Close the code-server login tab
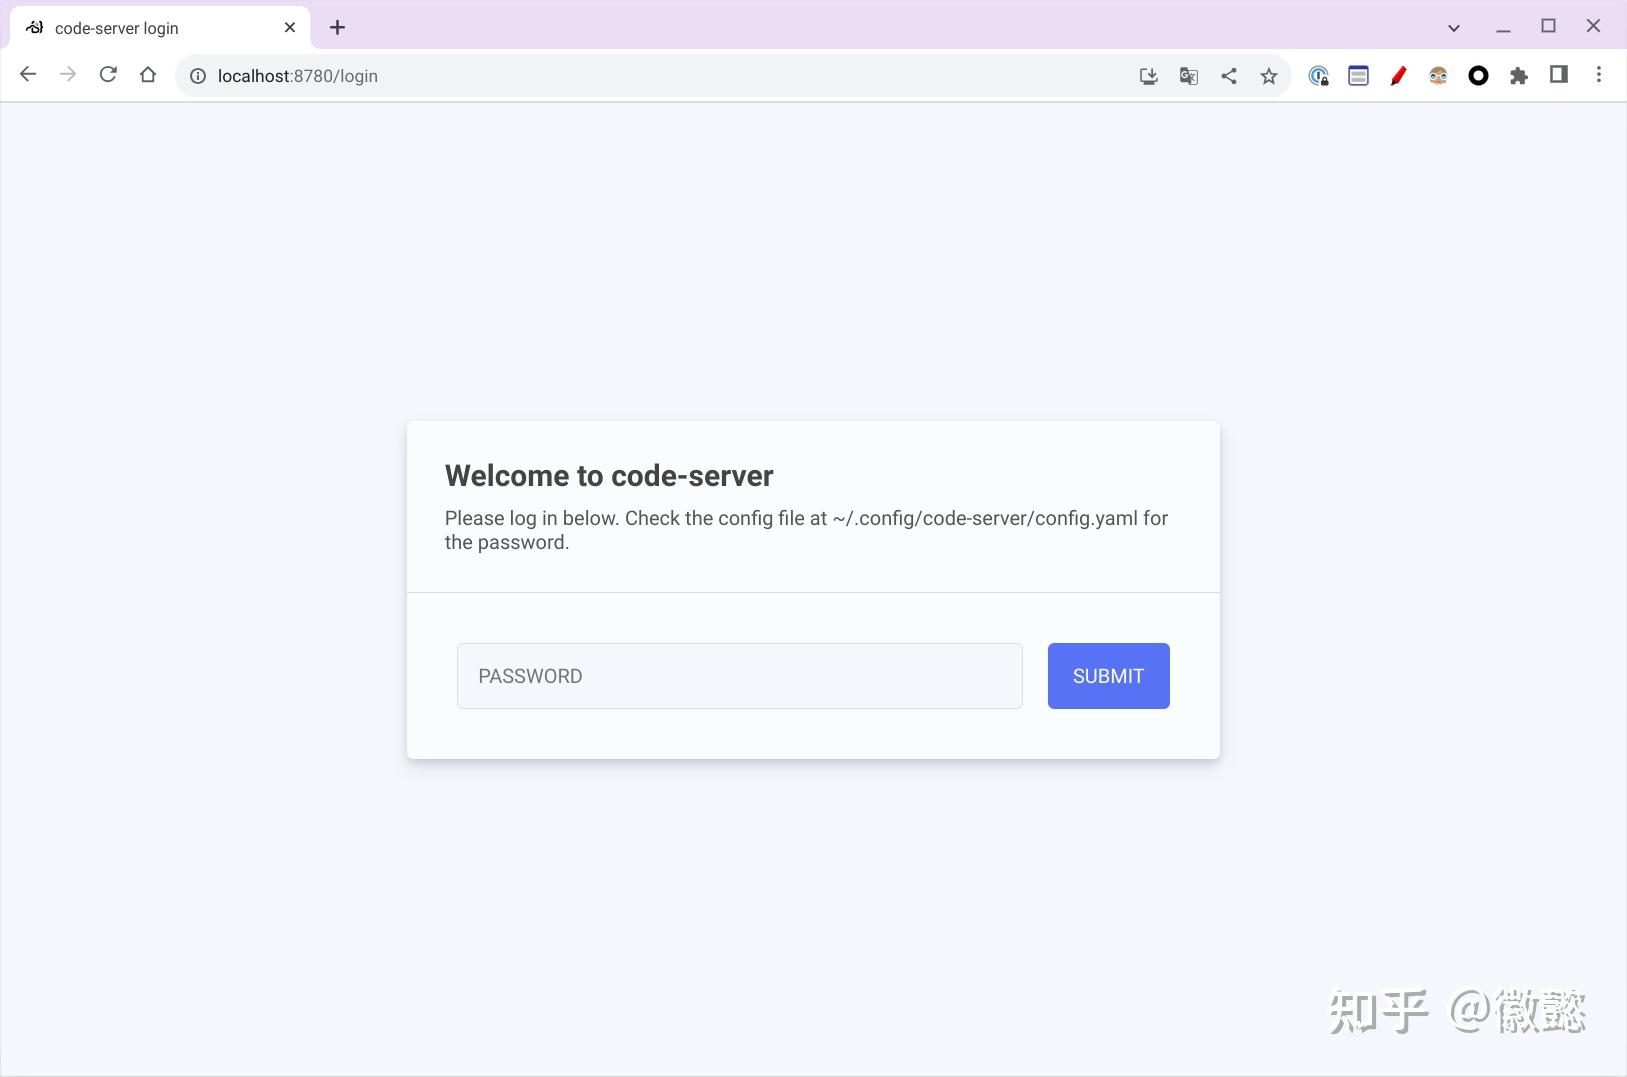Viewport: 1627px width, 1077px height. (290, 28)
